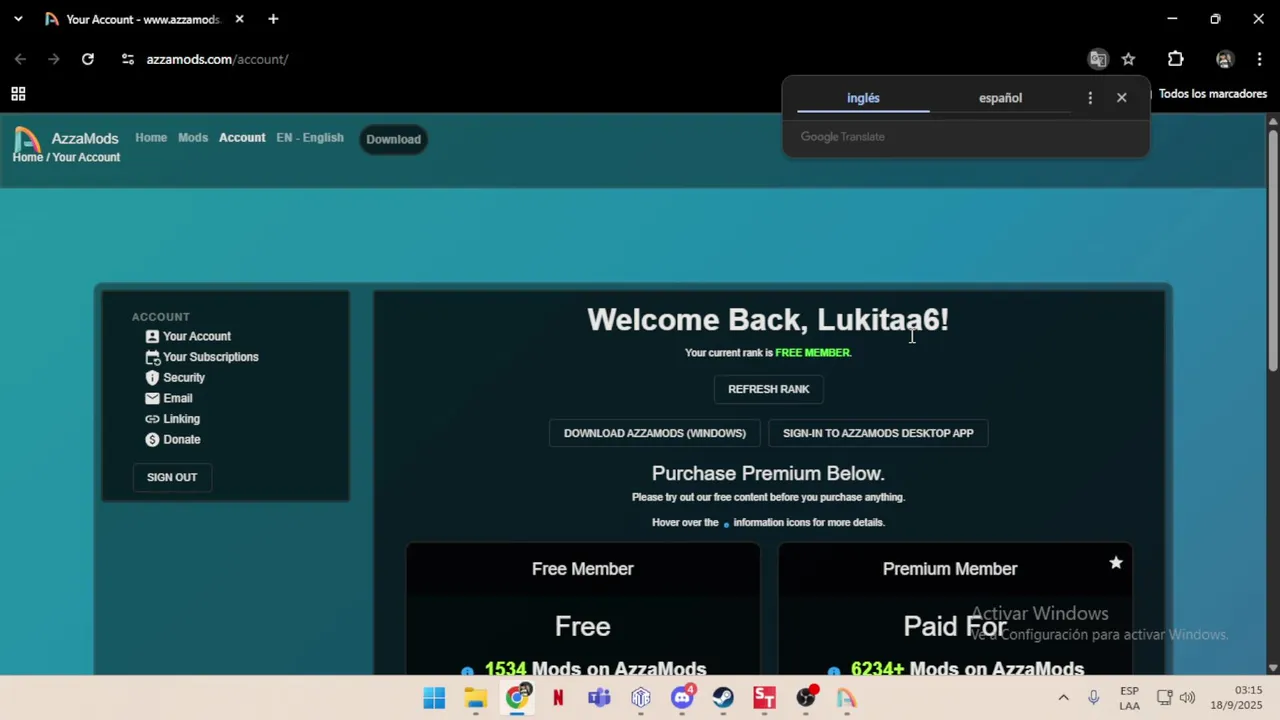Viewport: 1280px width, 720px height.
Task: Click the ESP LAA keyboard language indicator
Action: [1129, 698]
